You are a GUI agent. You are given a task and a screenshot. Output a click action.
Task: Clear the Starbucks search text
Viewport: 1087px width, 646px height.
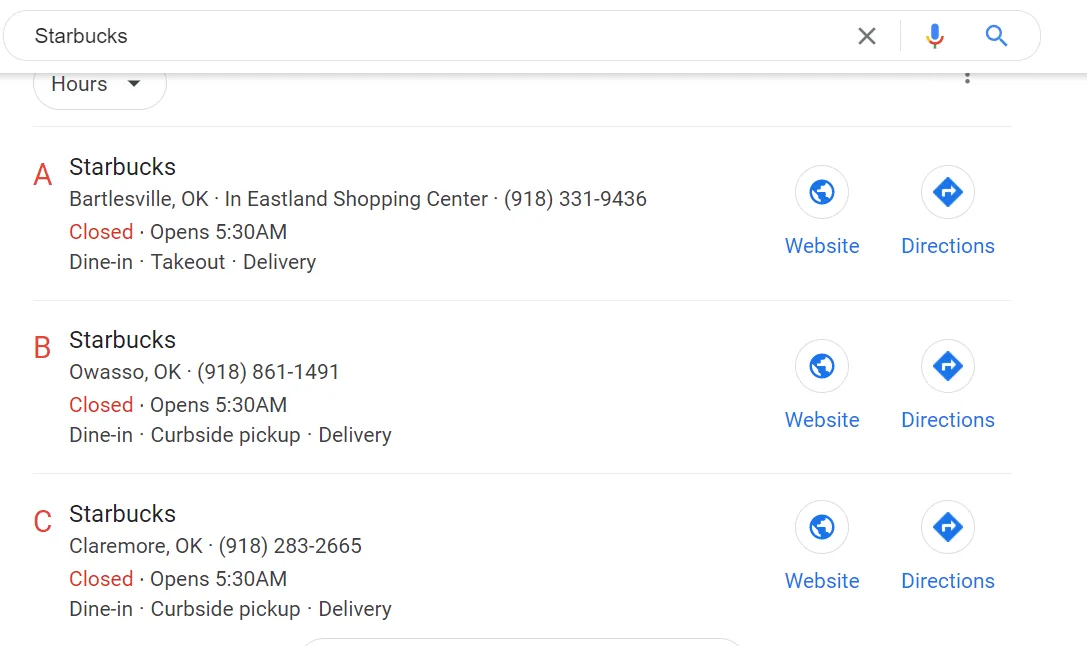tap(866, 36)
